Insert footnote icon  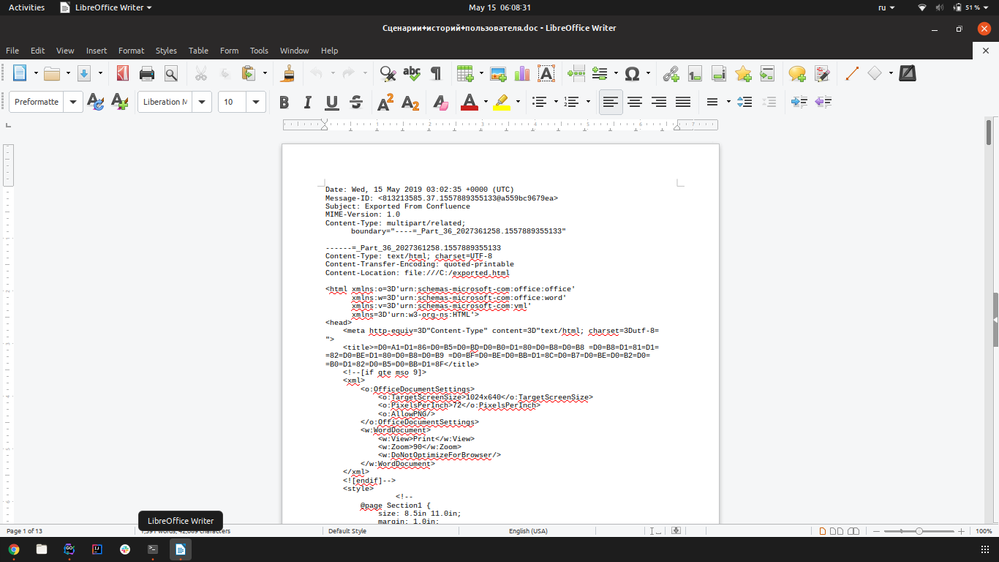click(x=694, y=74)
